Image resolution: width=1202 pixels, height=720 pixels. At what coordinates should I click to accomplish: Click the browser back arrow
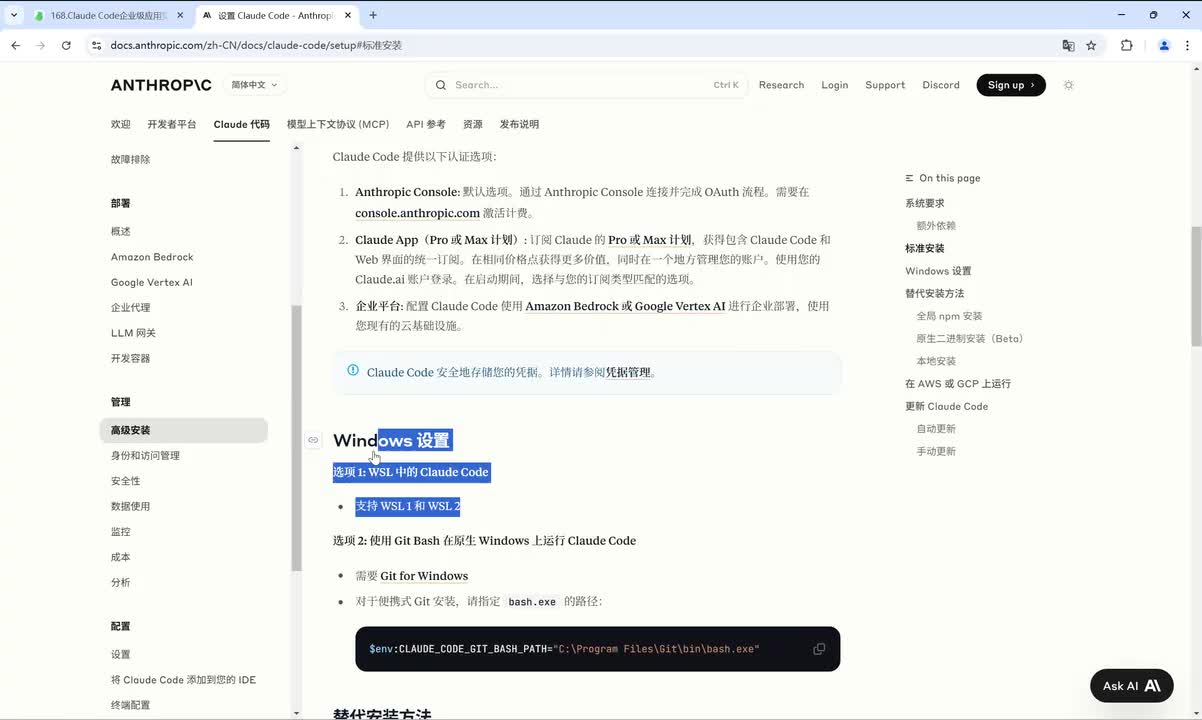click(x=16, y=45)
